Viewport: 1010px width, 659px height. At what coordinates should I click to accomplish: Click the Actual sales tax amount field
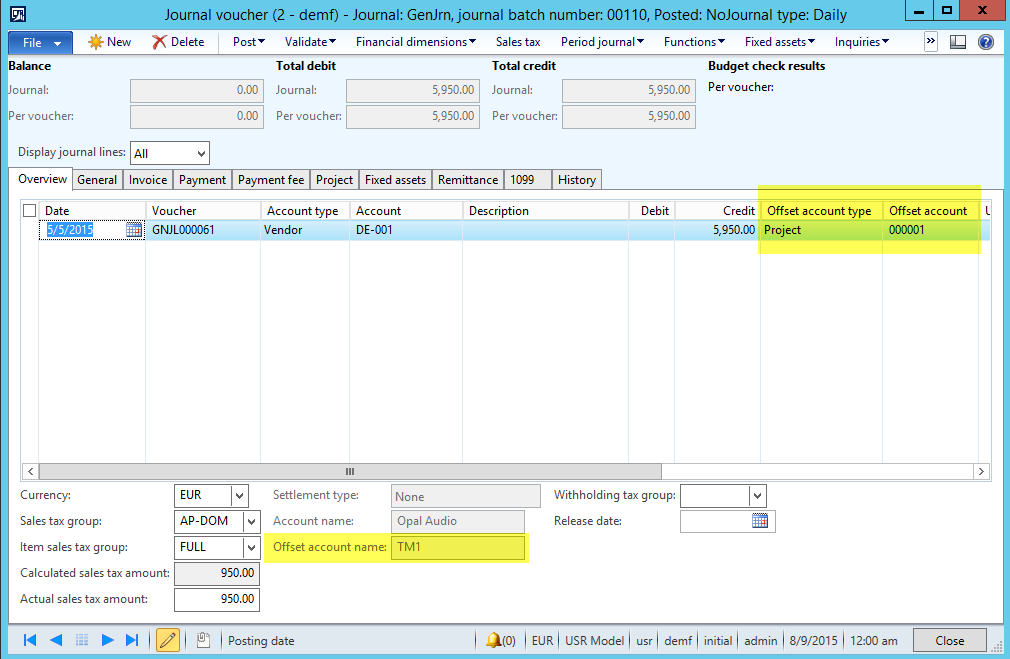pyautogui.click(x=216, y=599)
